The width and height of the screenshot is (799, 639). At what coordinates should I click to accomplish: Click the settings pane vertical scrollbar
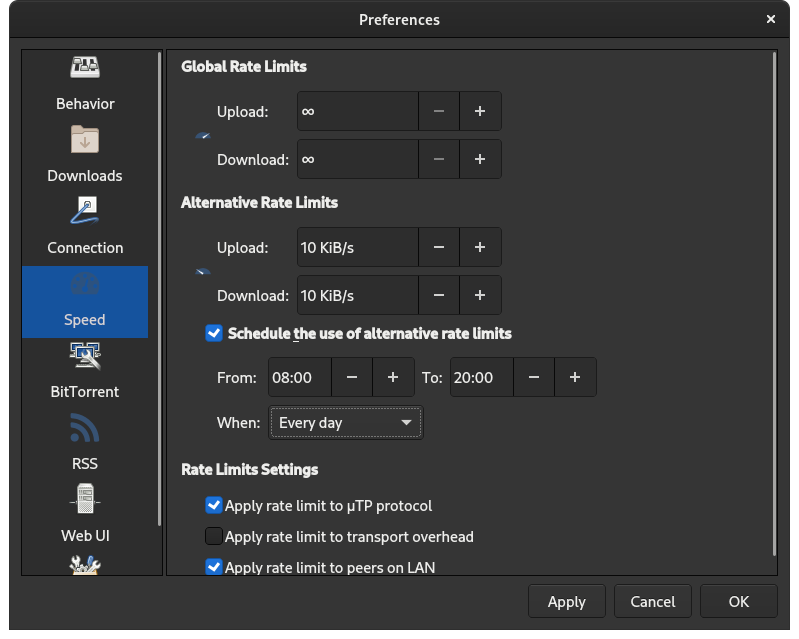pyautogui.click(x=774, y=304)
